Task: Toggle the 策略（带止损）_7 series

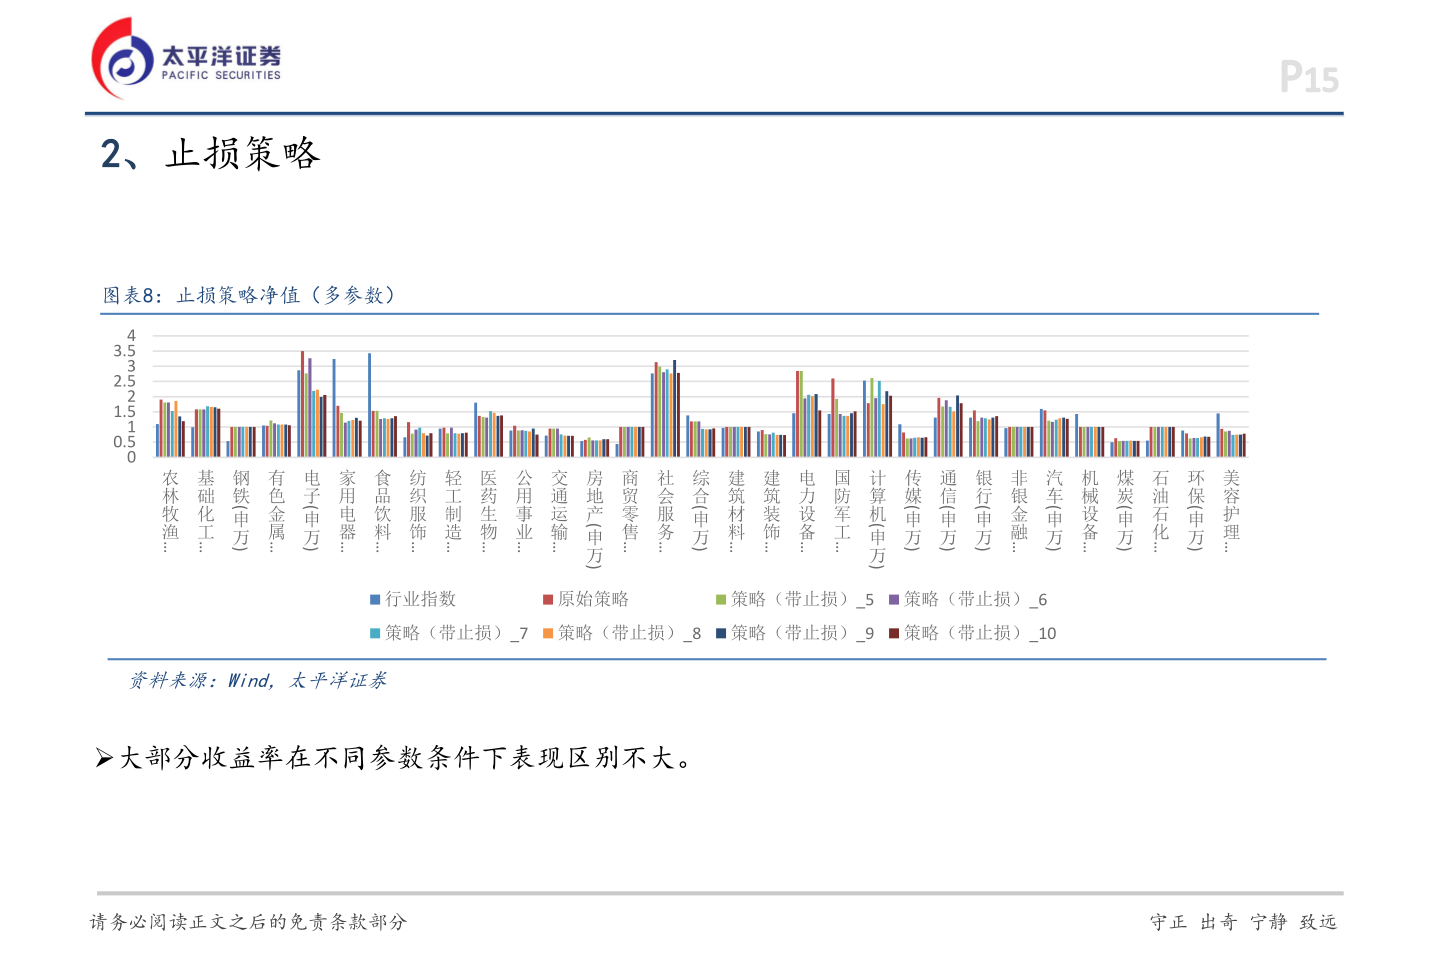Action: [x=450, y=632]
